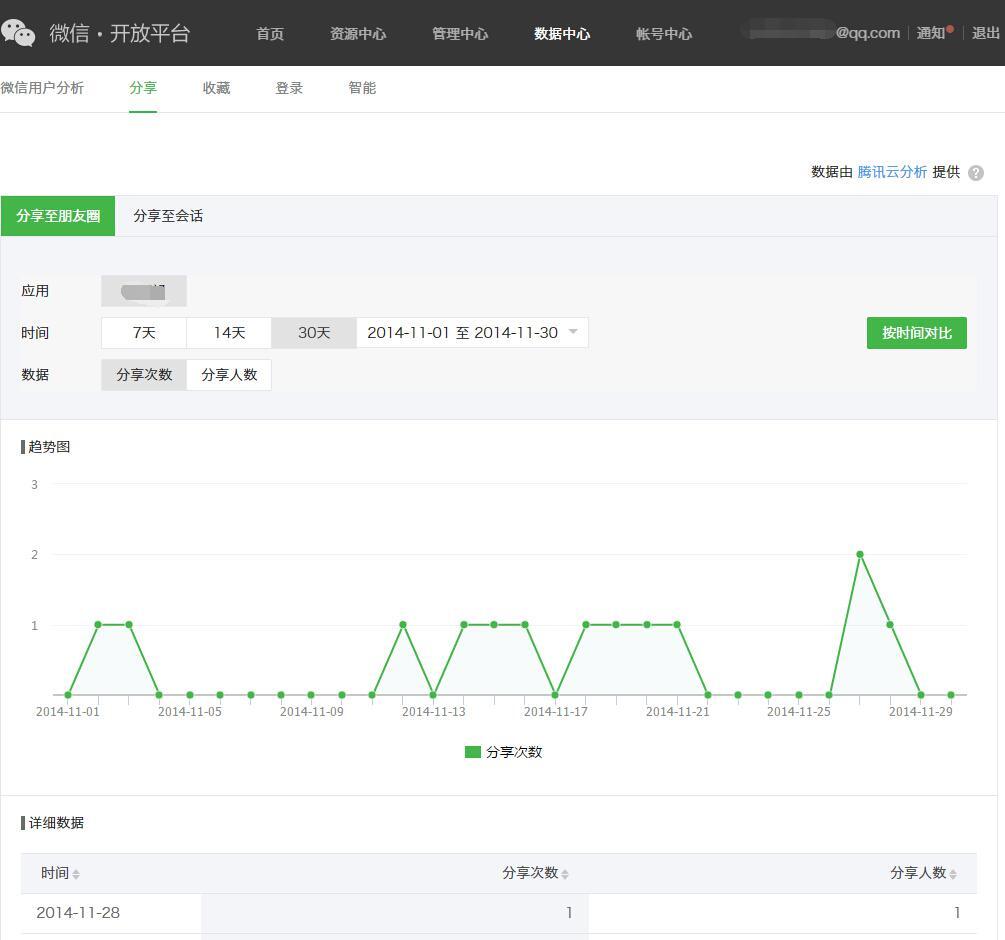Click the 2014-11-28 table row date
The image size is (1005, 940).
tap(78, 912)
